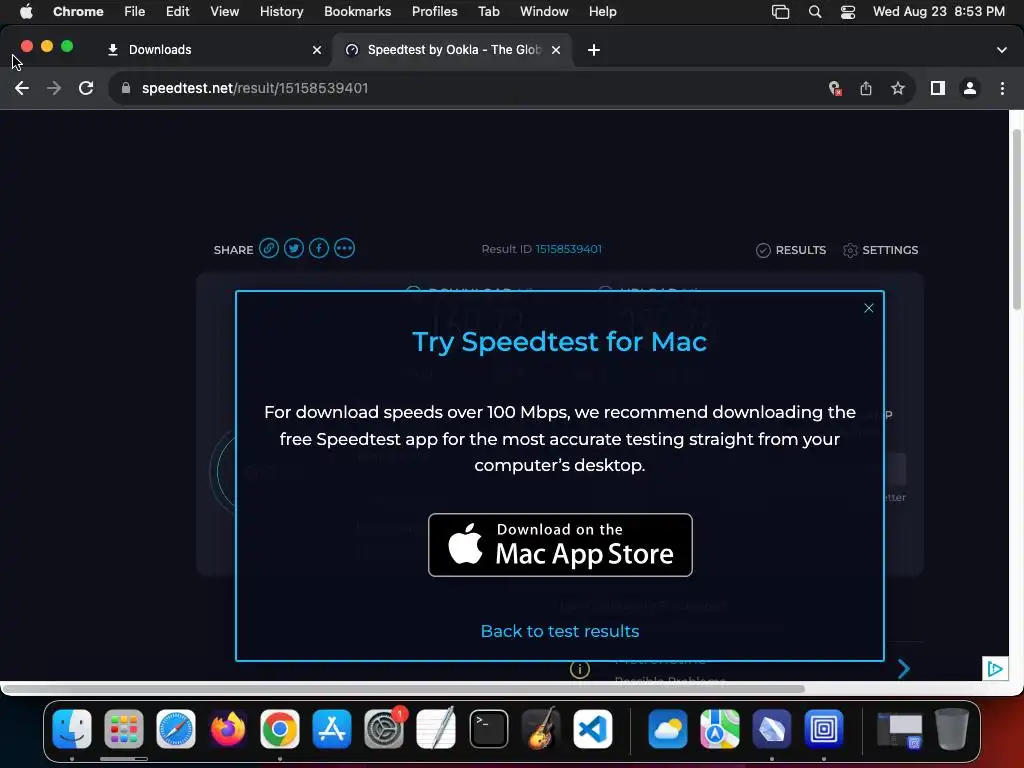
Task: Go back in browser history
Action: [22, 88]
